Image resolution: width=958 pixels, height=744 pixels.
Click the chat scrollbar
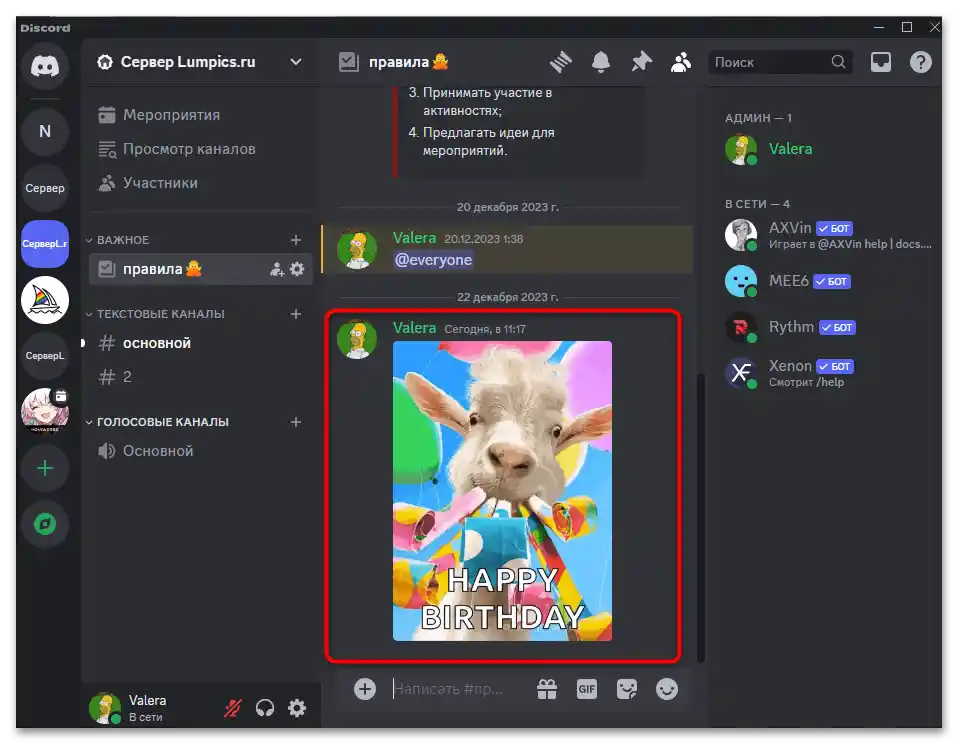pyautogui.click(x=700, y=517)
